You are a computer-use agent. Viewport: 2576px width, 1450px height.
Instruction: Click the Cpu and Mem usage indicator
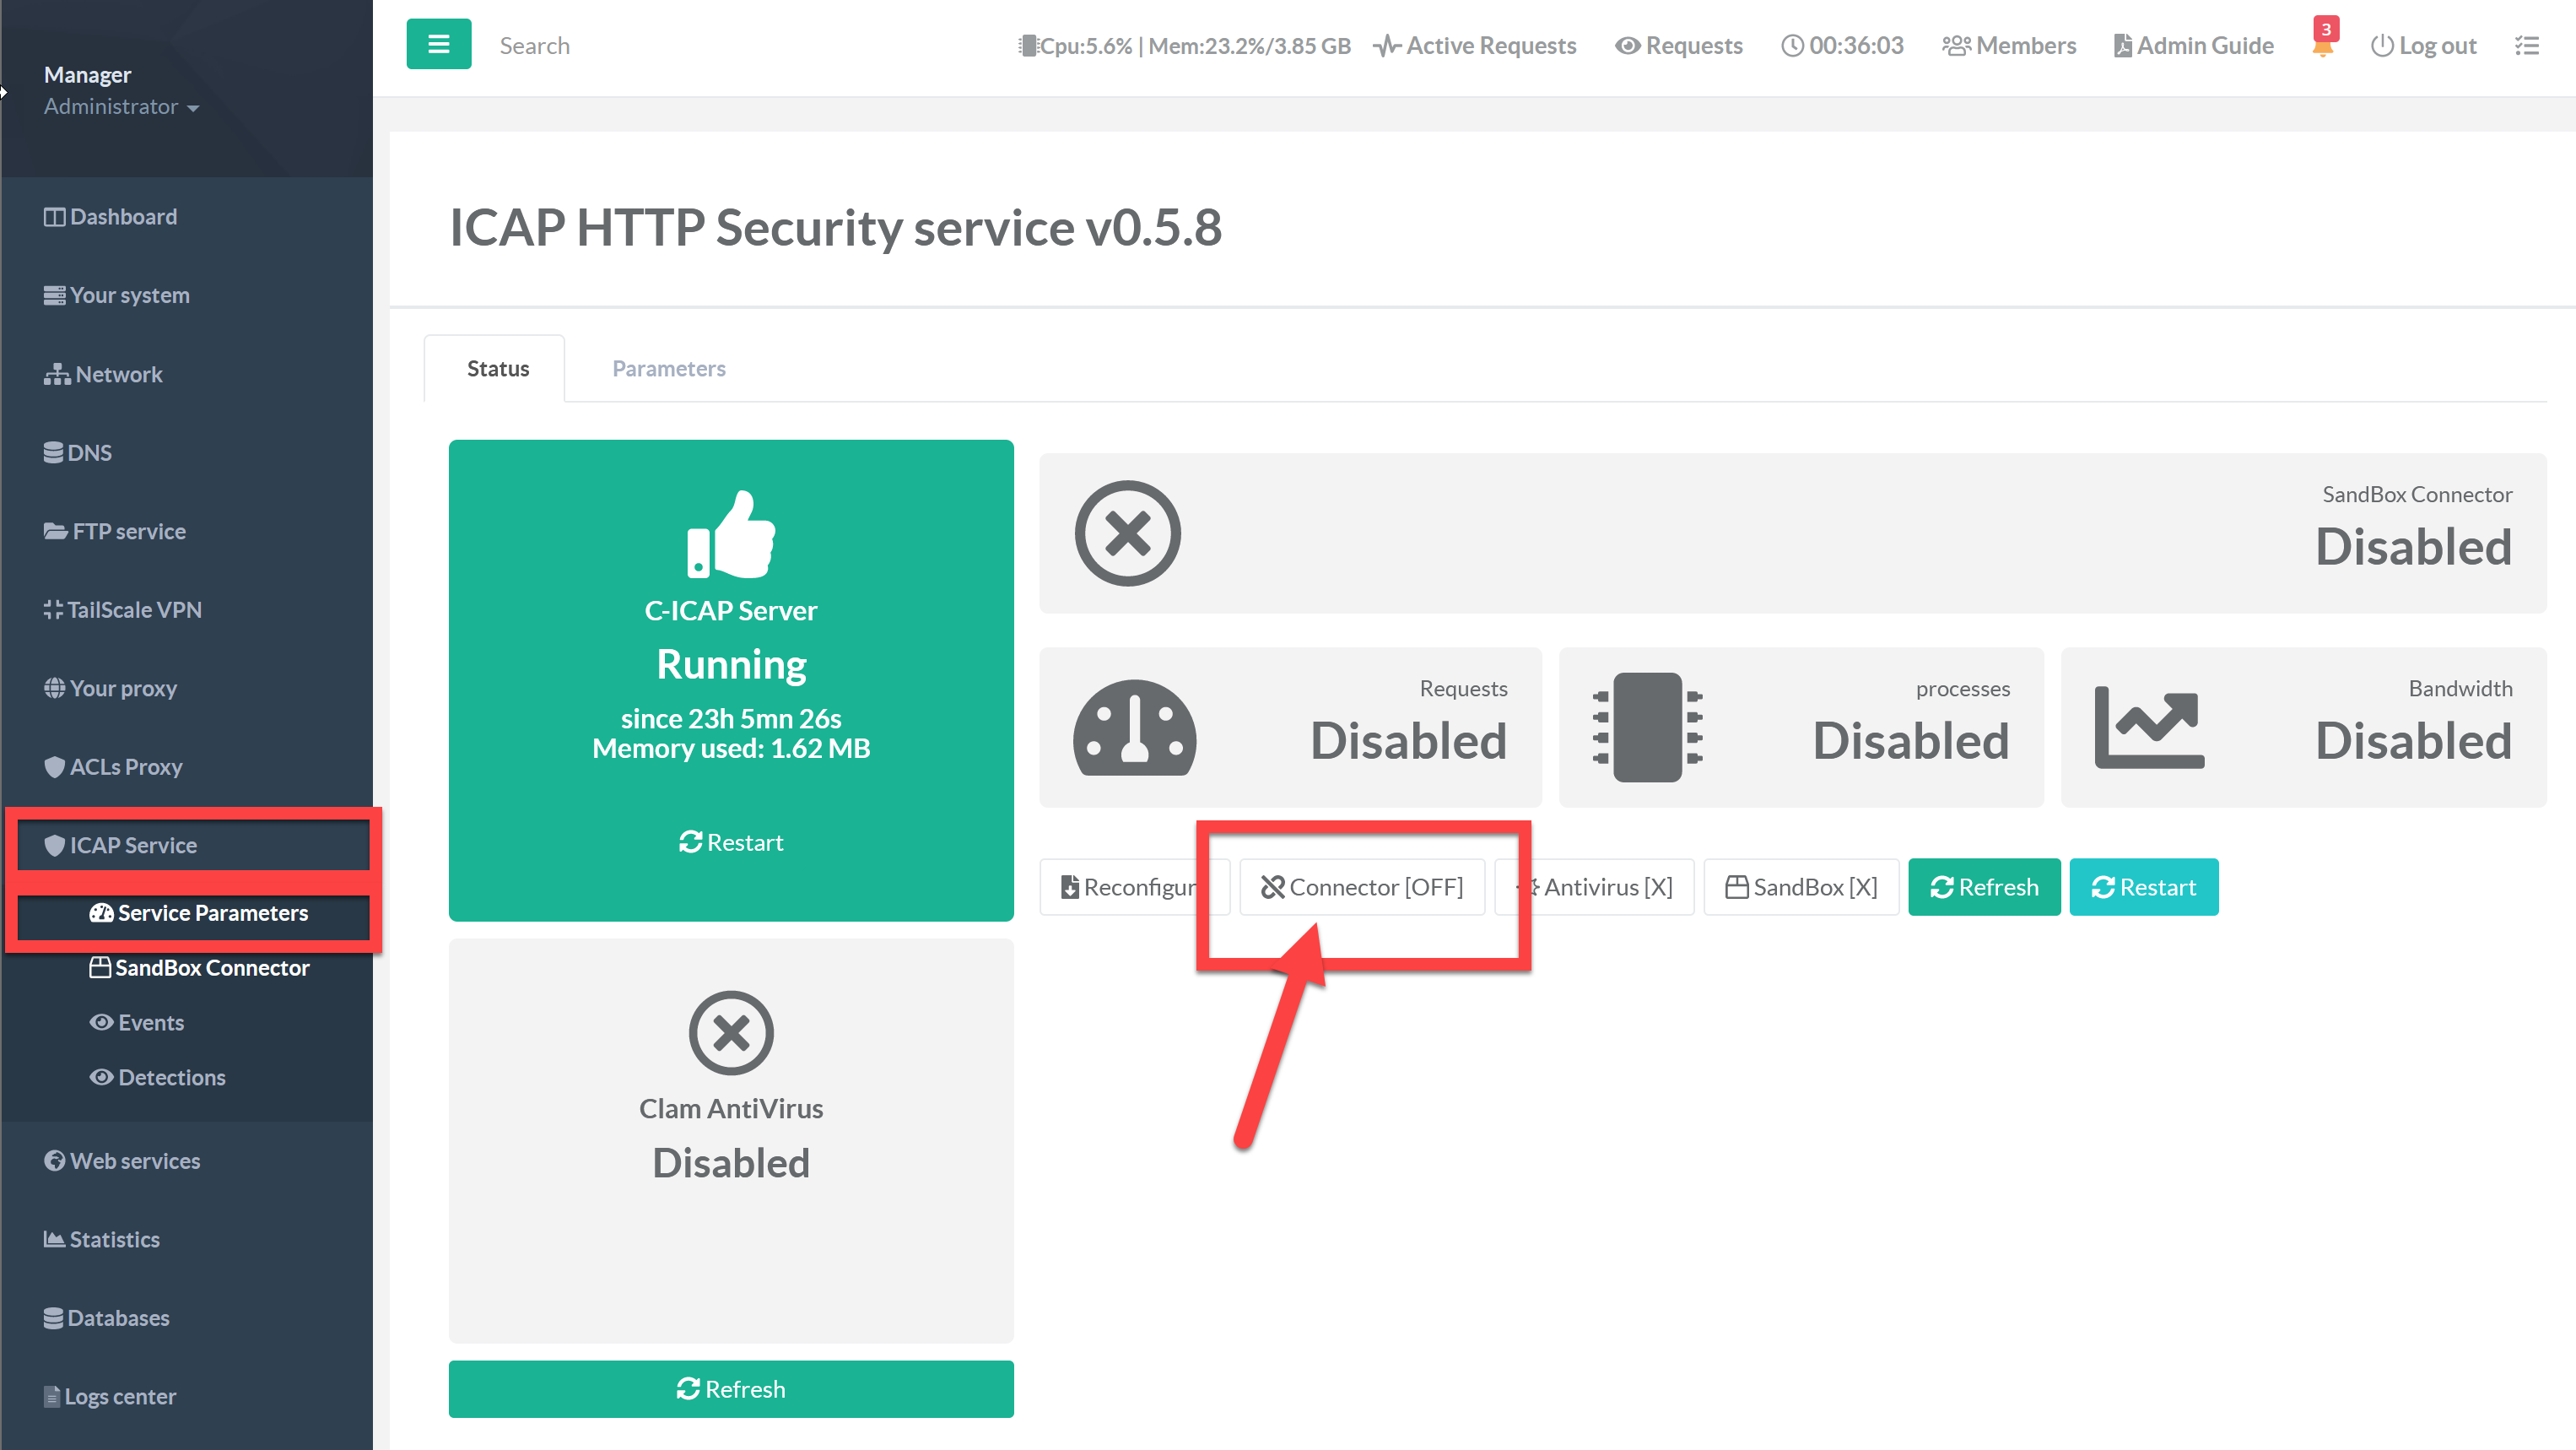1184,46
